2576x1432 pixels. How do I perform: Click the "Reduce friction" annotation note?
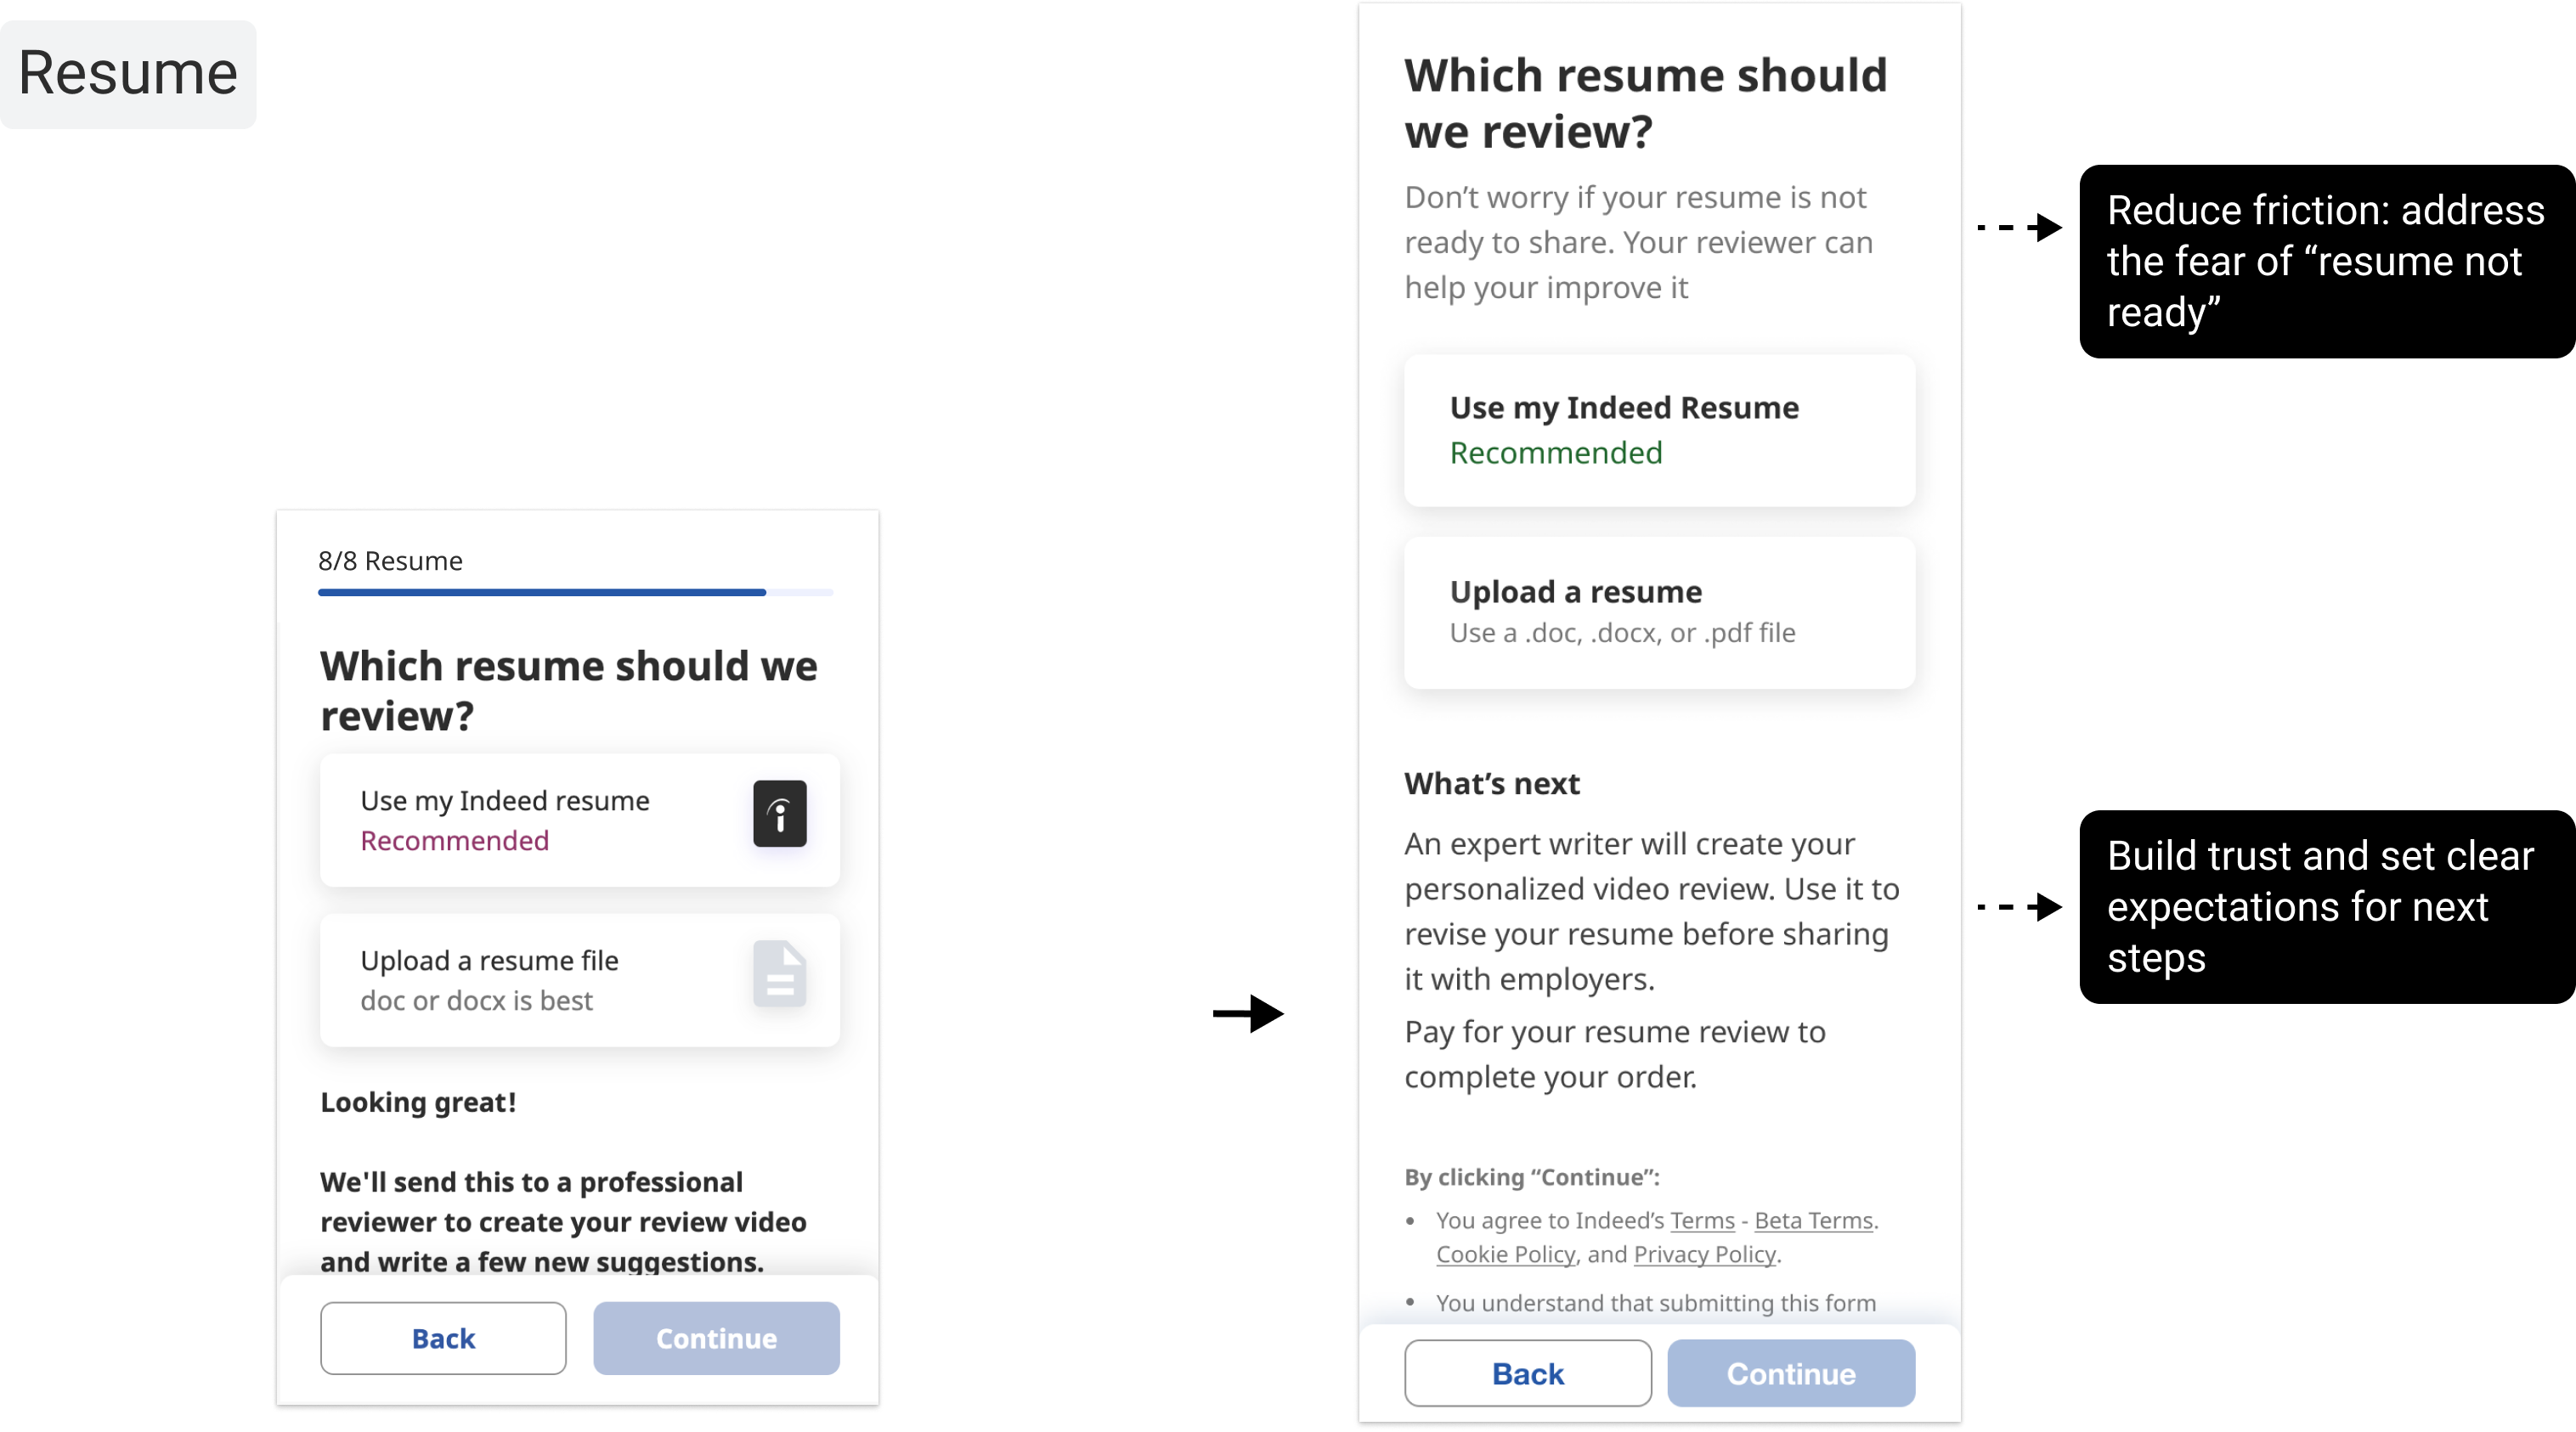[x=2324, y=261]
